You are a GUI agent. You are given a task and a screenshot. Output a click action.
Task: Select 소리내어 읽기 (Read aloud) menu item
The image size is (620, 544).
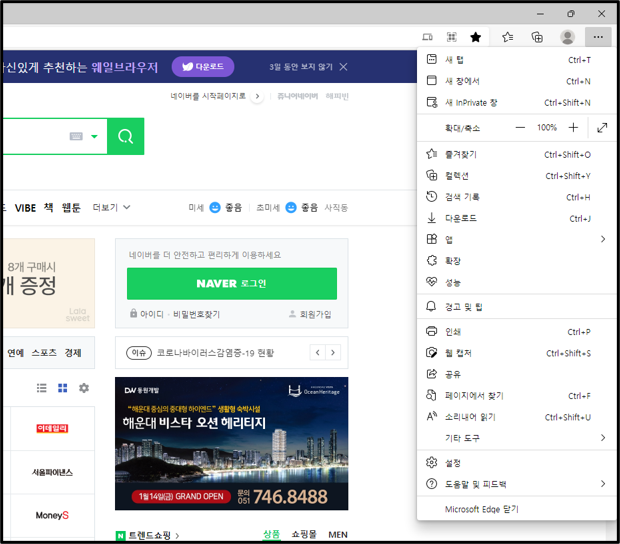coord(516,417)
